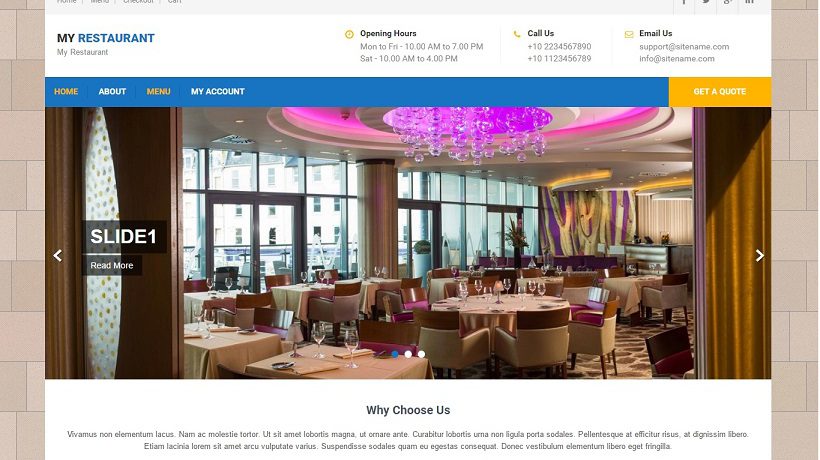Select the second slider pagination dot
820x460 pixels.
pos(408,354)
